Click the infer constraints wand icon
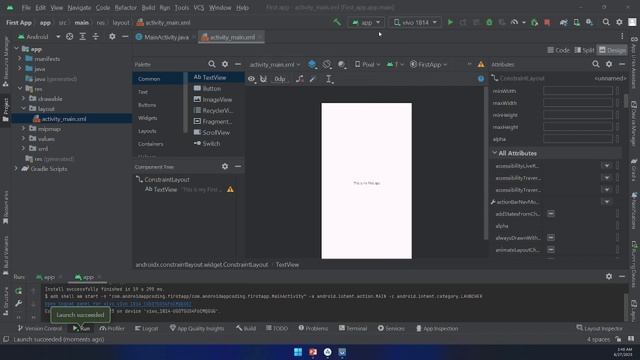 pyautogui.click(x=313, y=79)
